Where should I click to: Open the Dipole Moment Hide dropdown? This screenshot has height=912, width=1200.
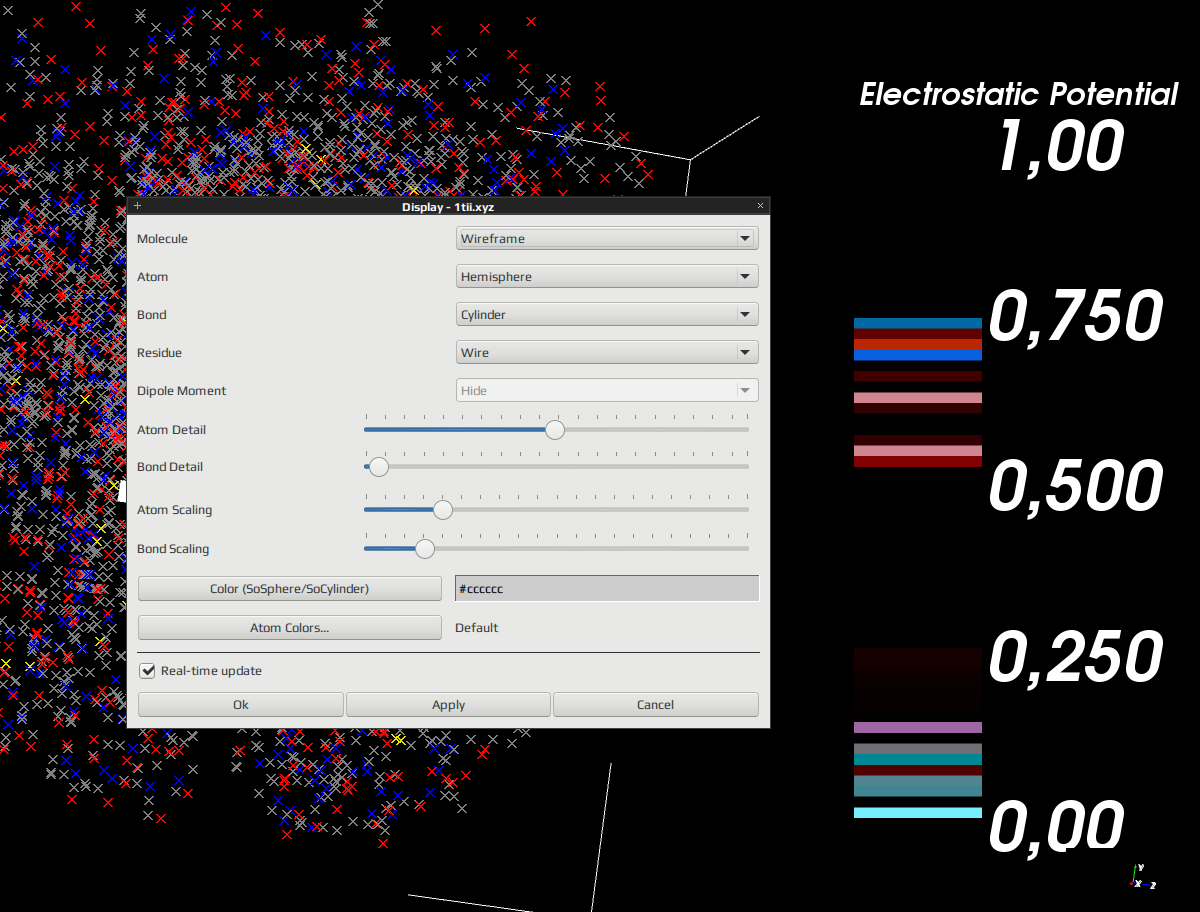607,391
